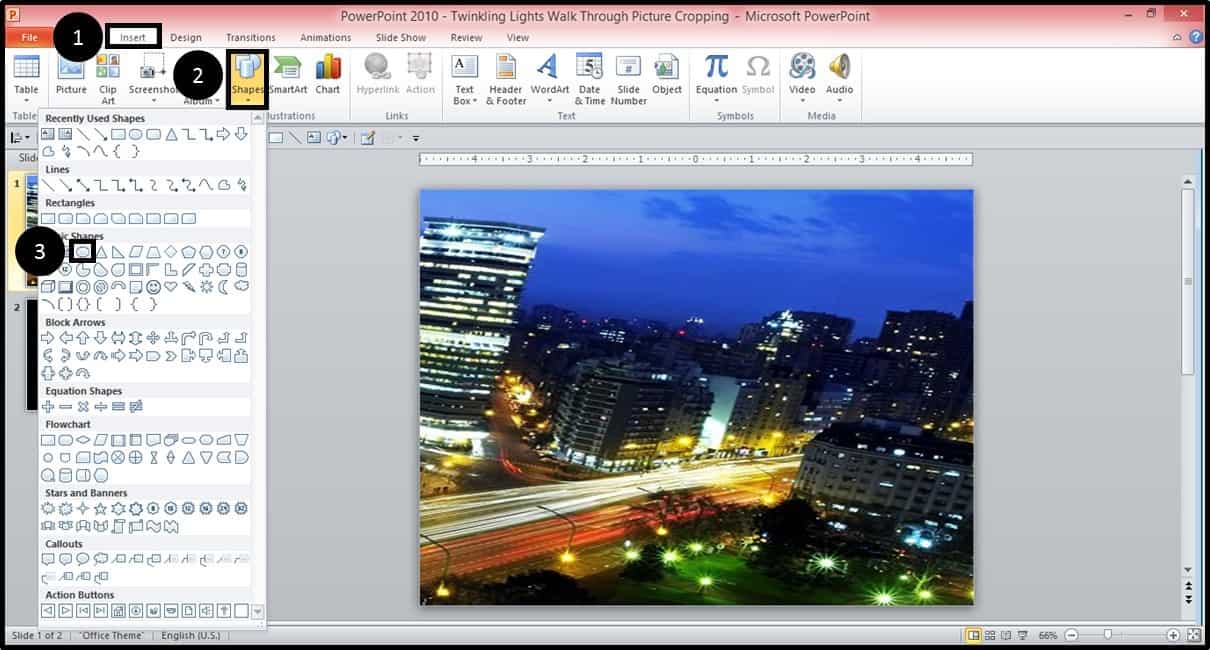This screenshot has width=1210, height=650.
Task: Choose the Heart shape in Basic Shapes
Action: [x=170, y=286]
